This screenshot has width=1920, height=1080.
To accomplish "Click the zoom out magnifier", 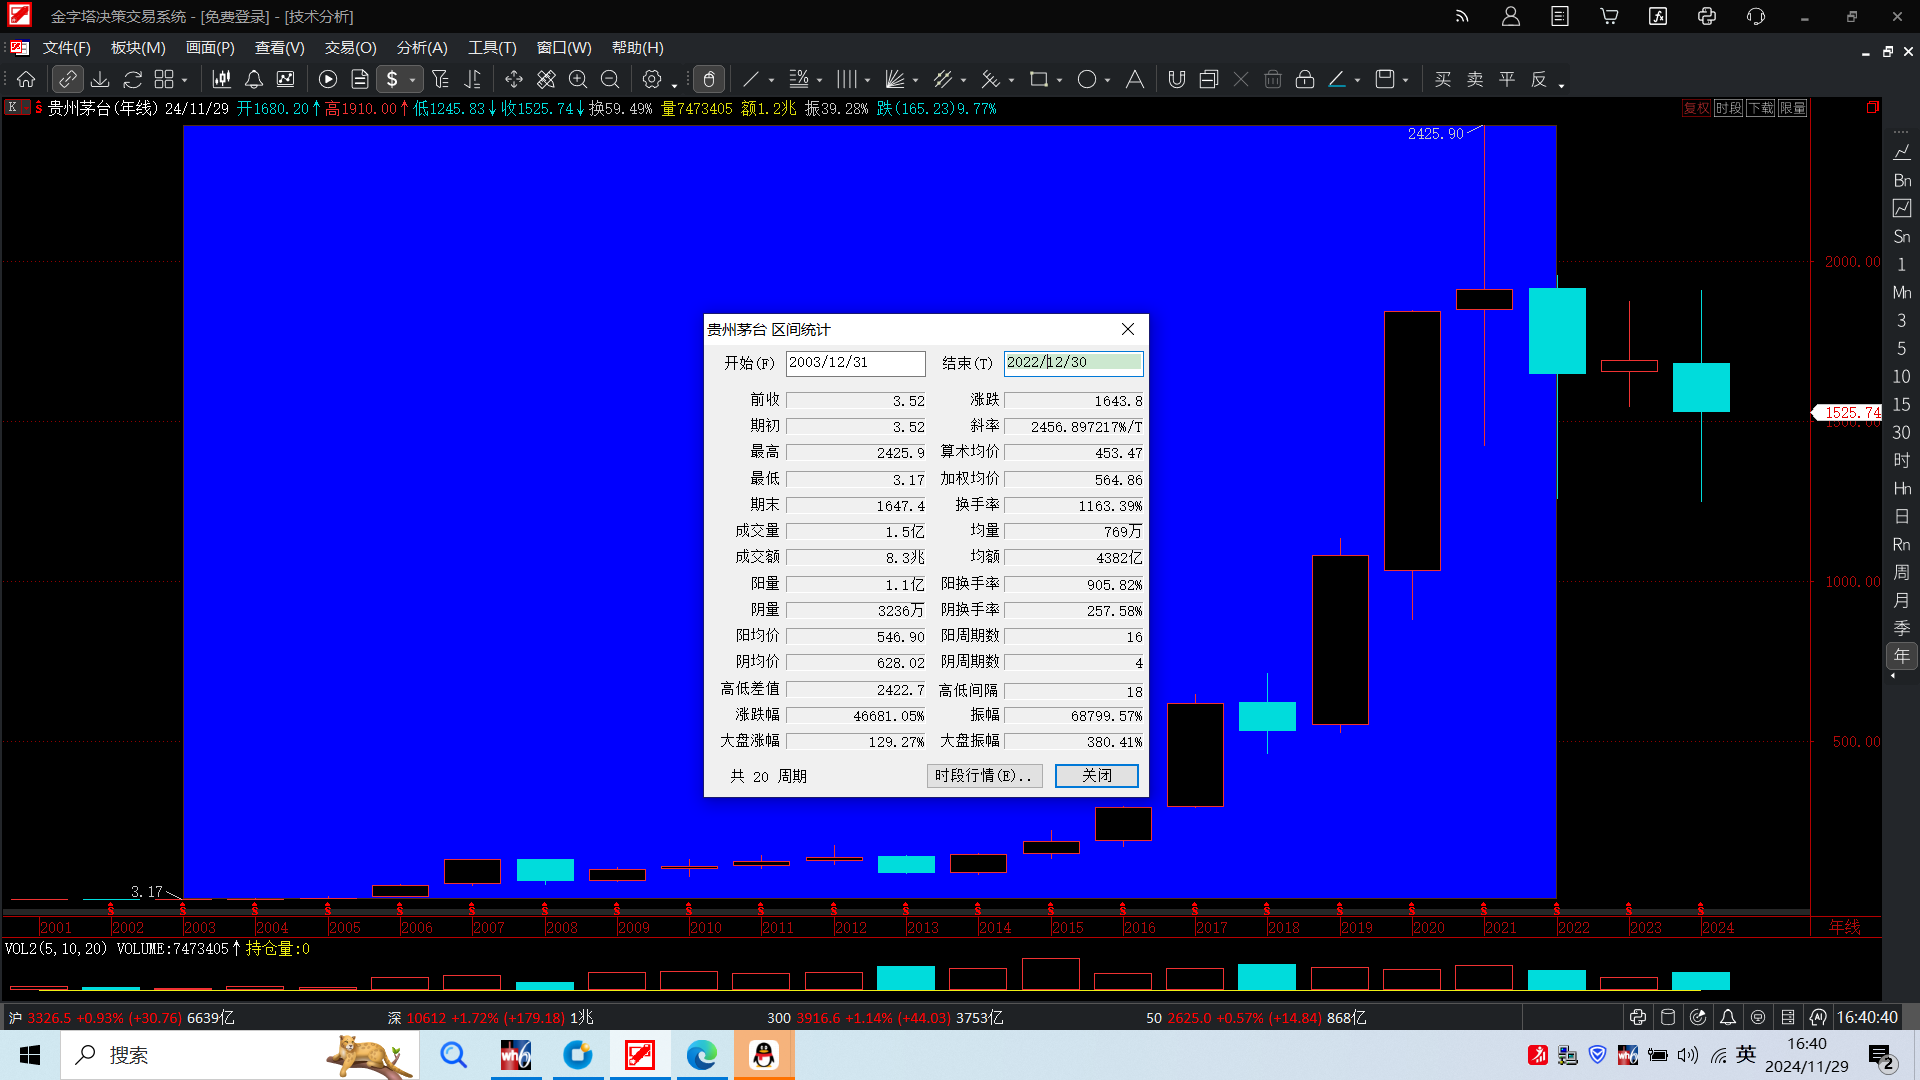I will tap(610, 79).
